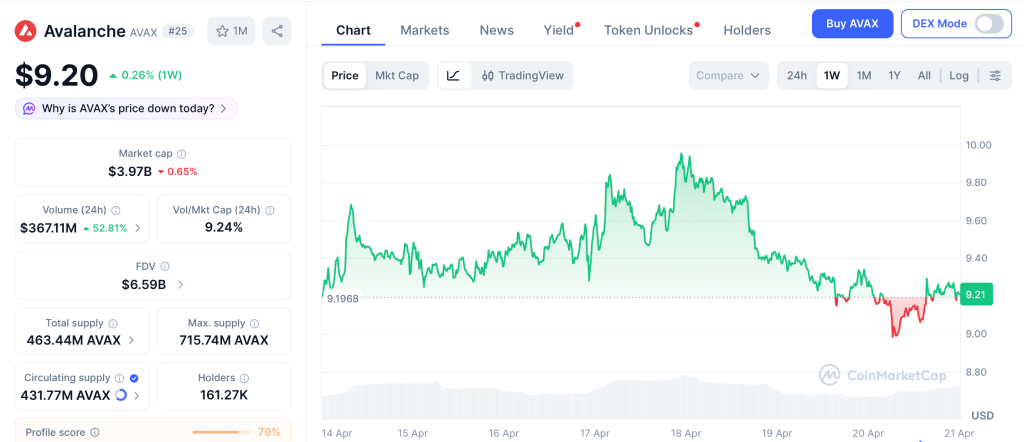
Task: Toggle DEX Mode switch
Action: (x=989, y=24)
